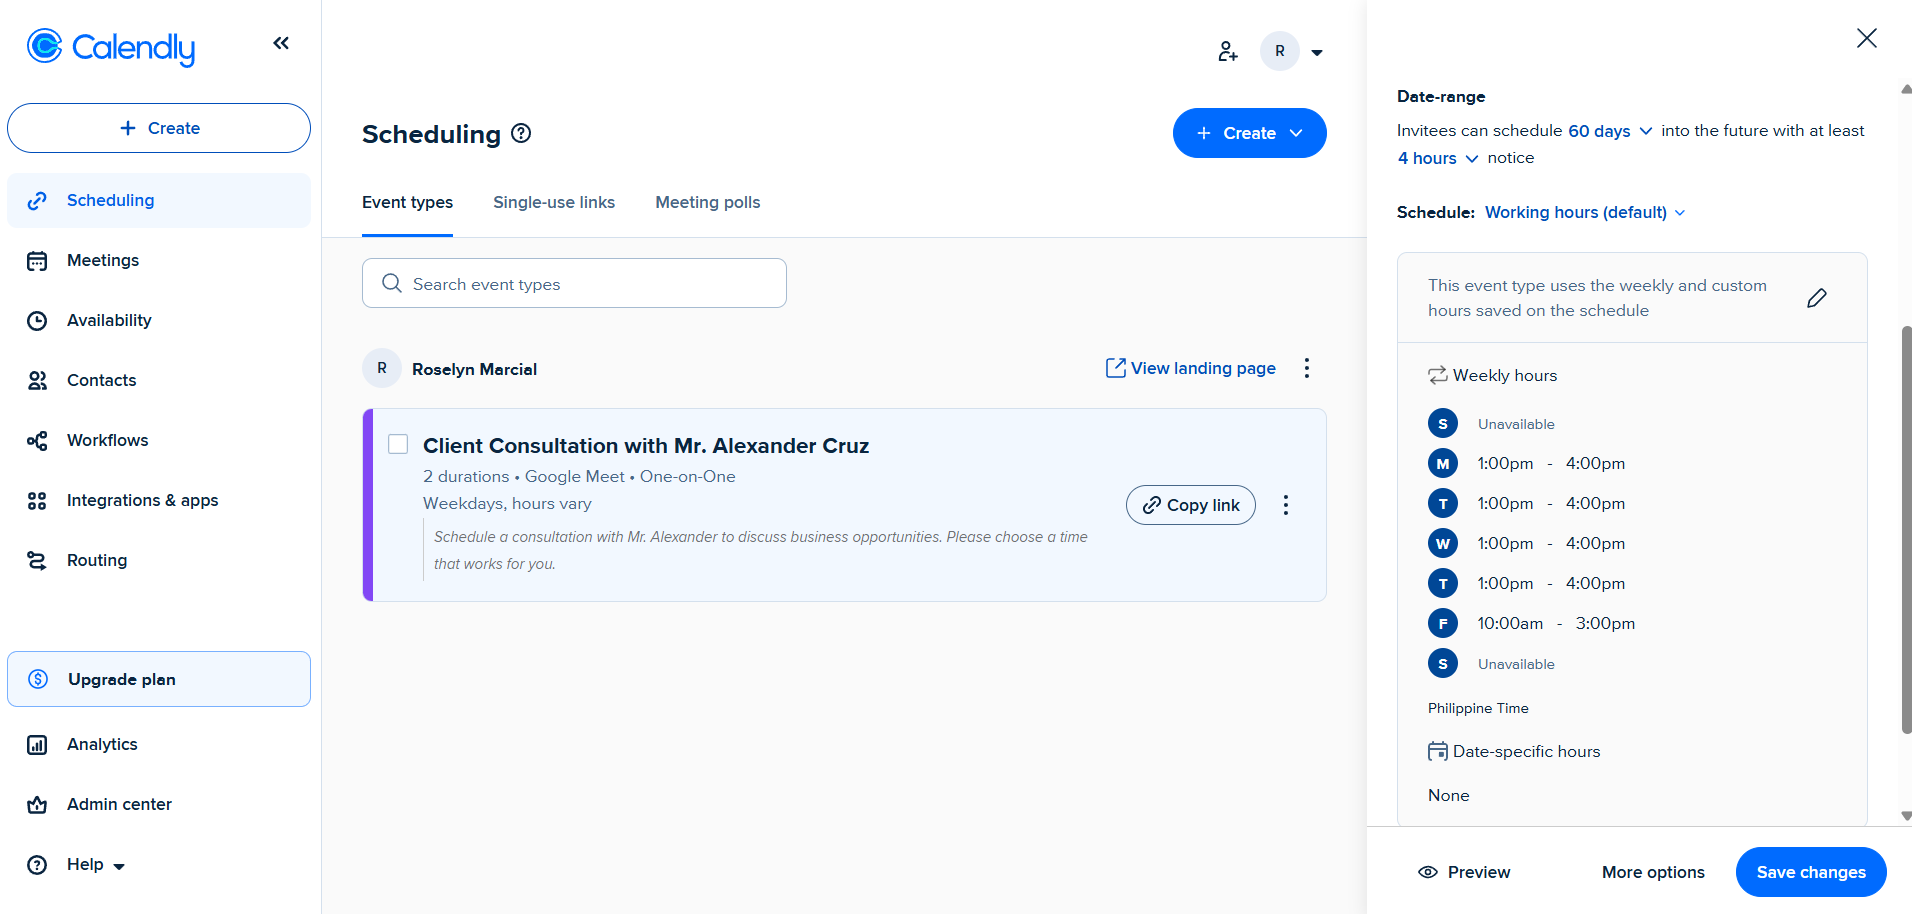The image size is (1912, 914).
Task: Click the side panel vertical scrollbar
Action: (1906, 530)
